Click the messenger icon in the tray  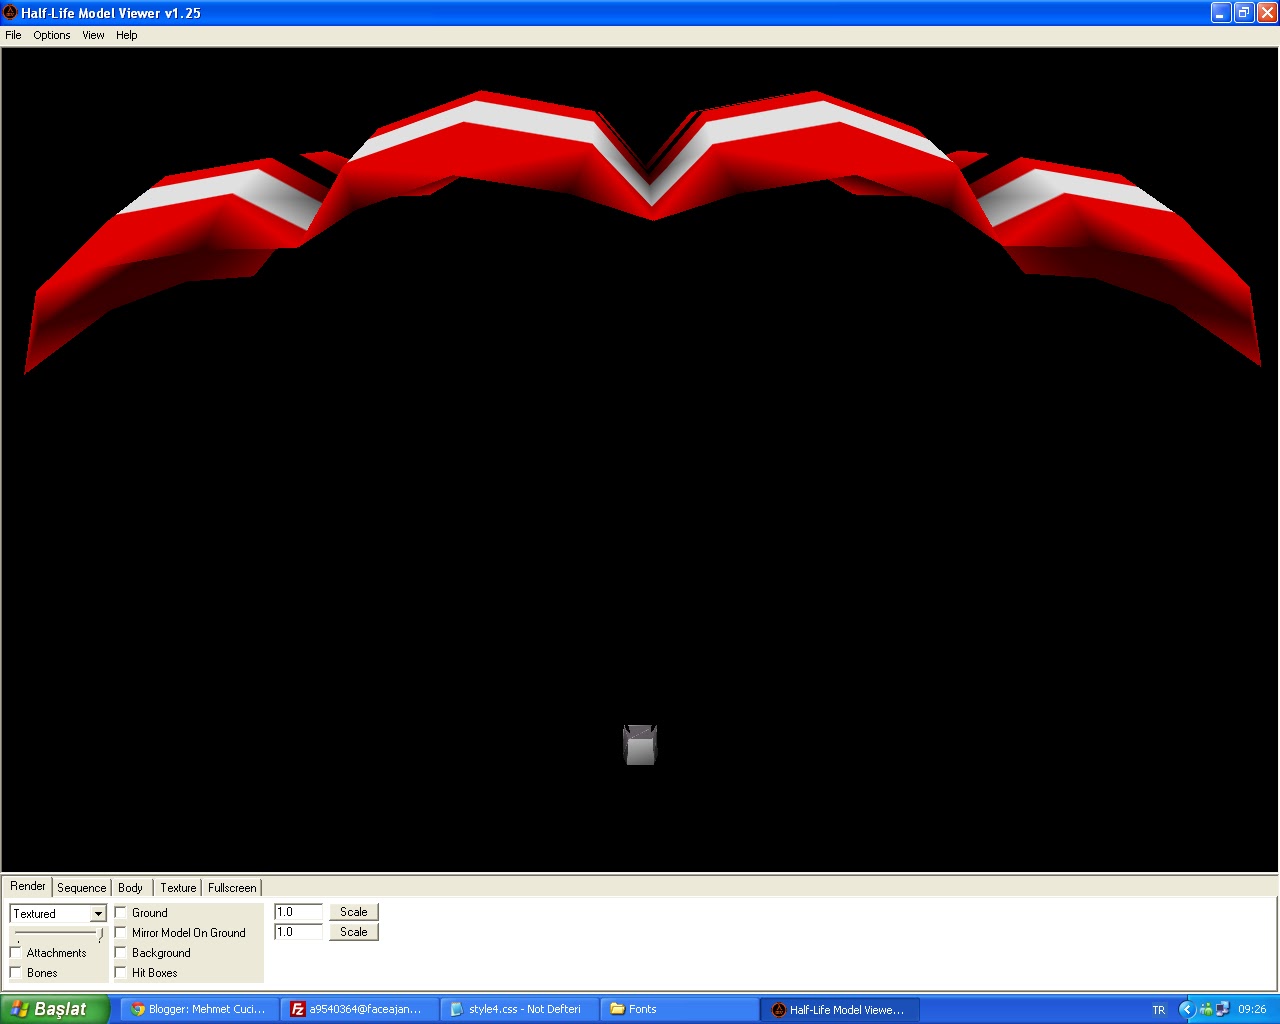(x=1206, y=1009)
